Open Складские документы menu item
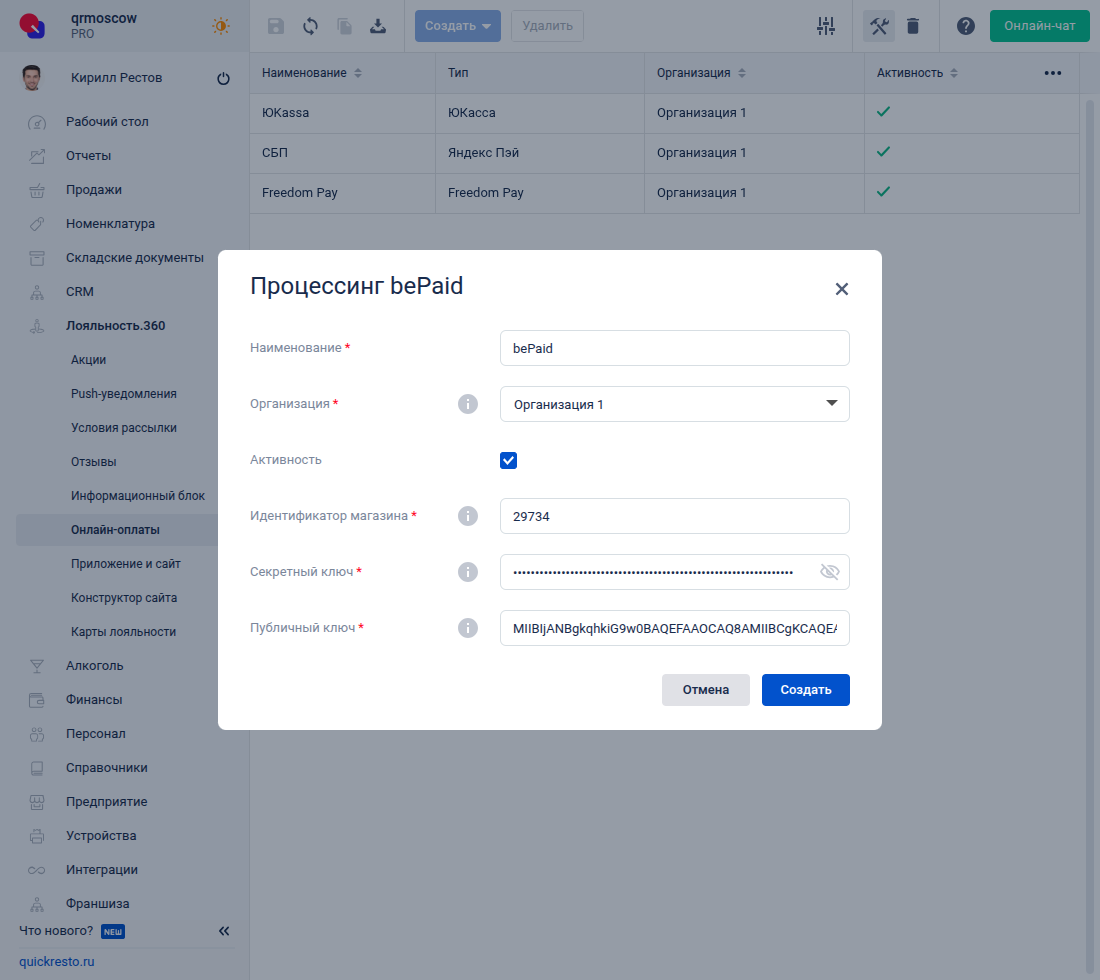 (135, 257)
